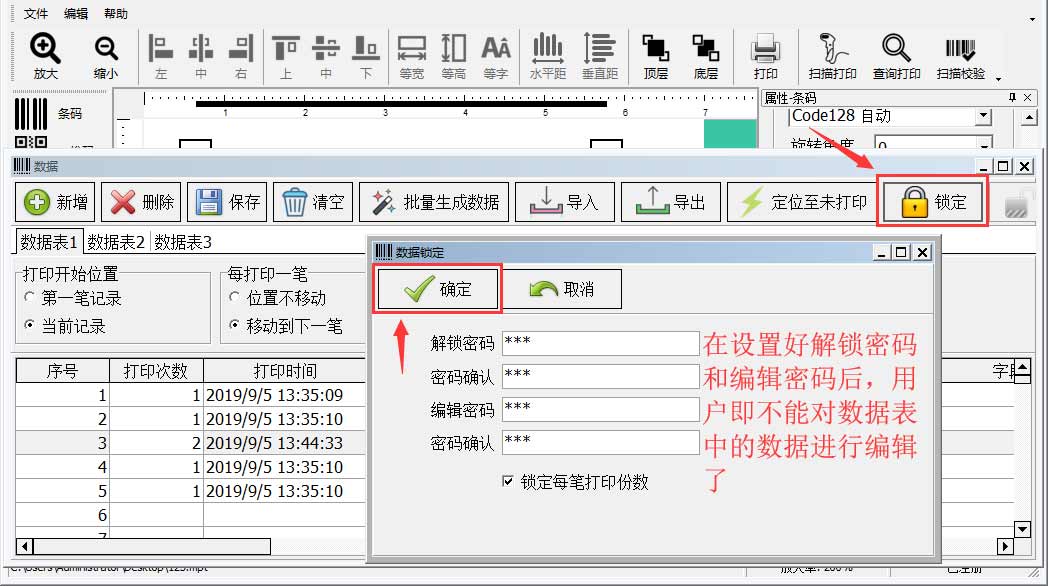Image resolution: width=1048 pixels, height=586 pixels.
Task: Switch to the 数据表2 tab
Action: click(116, 241)
